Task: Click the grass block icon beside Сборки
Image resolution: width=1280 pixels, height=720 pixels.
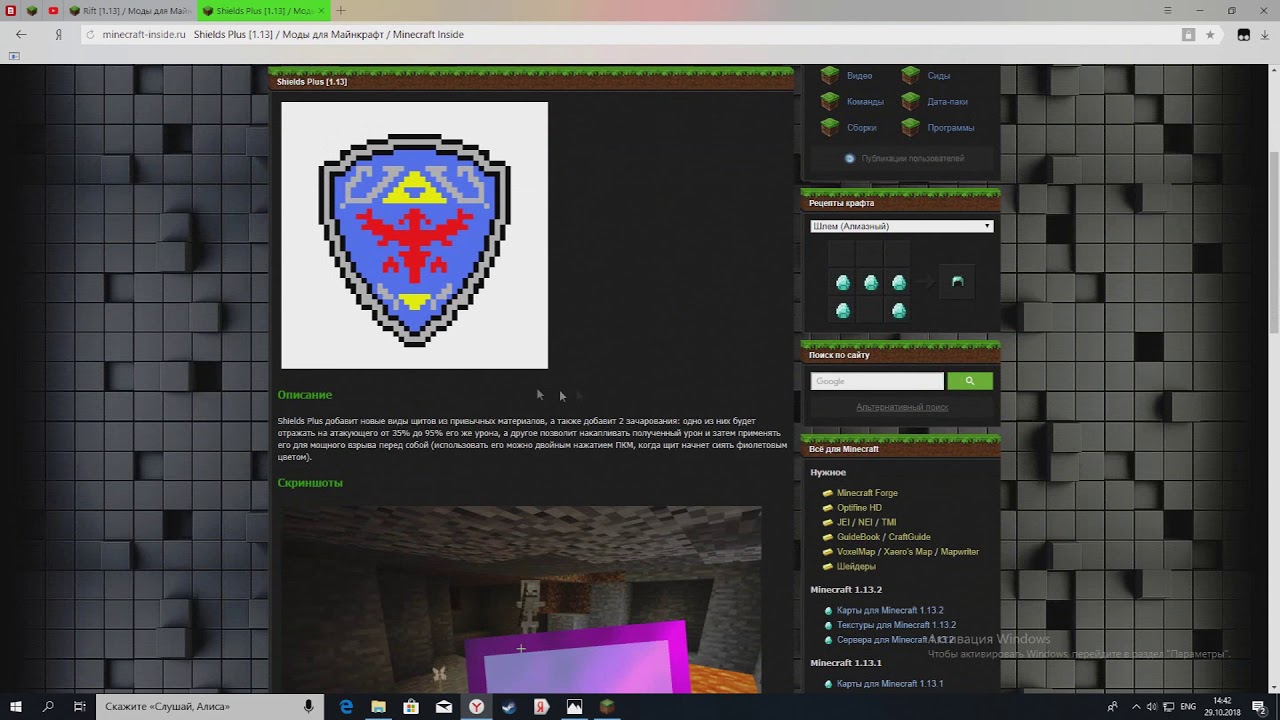Action: coord(829,127)
